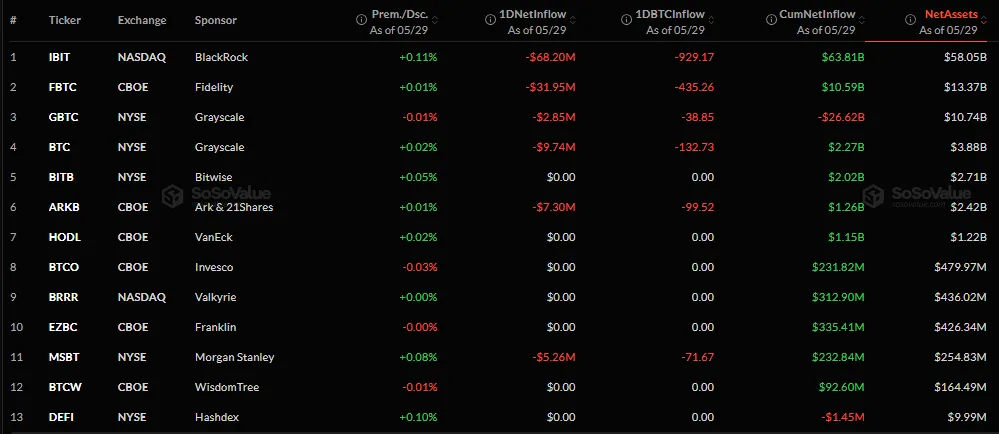Click BTC 1D BTC inflow -132.73
The image size is (999, 434).
693,147
